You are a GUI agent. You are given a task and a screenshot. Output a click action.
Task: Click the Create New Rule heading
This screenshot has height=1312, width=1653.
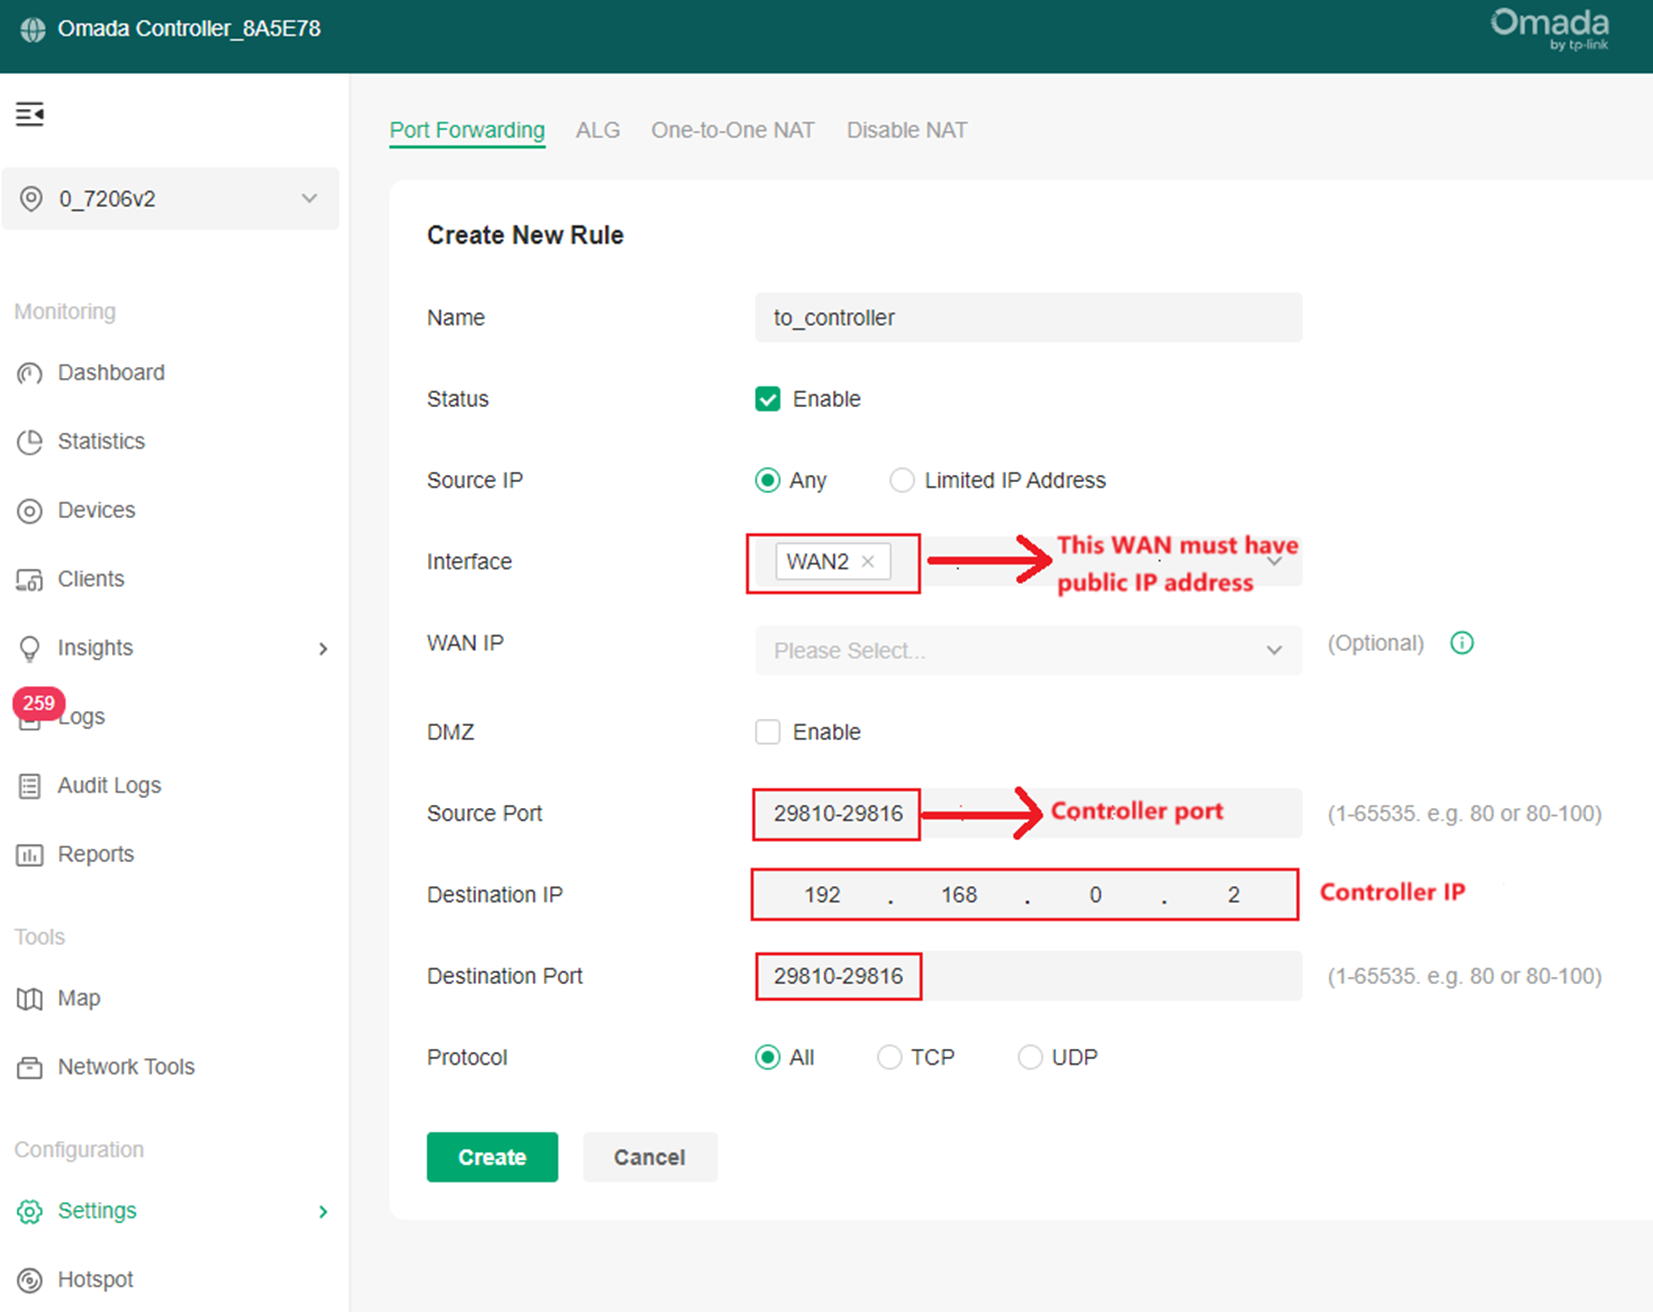click(x=525, y=235)
